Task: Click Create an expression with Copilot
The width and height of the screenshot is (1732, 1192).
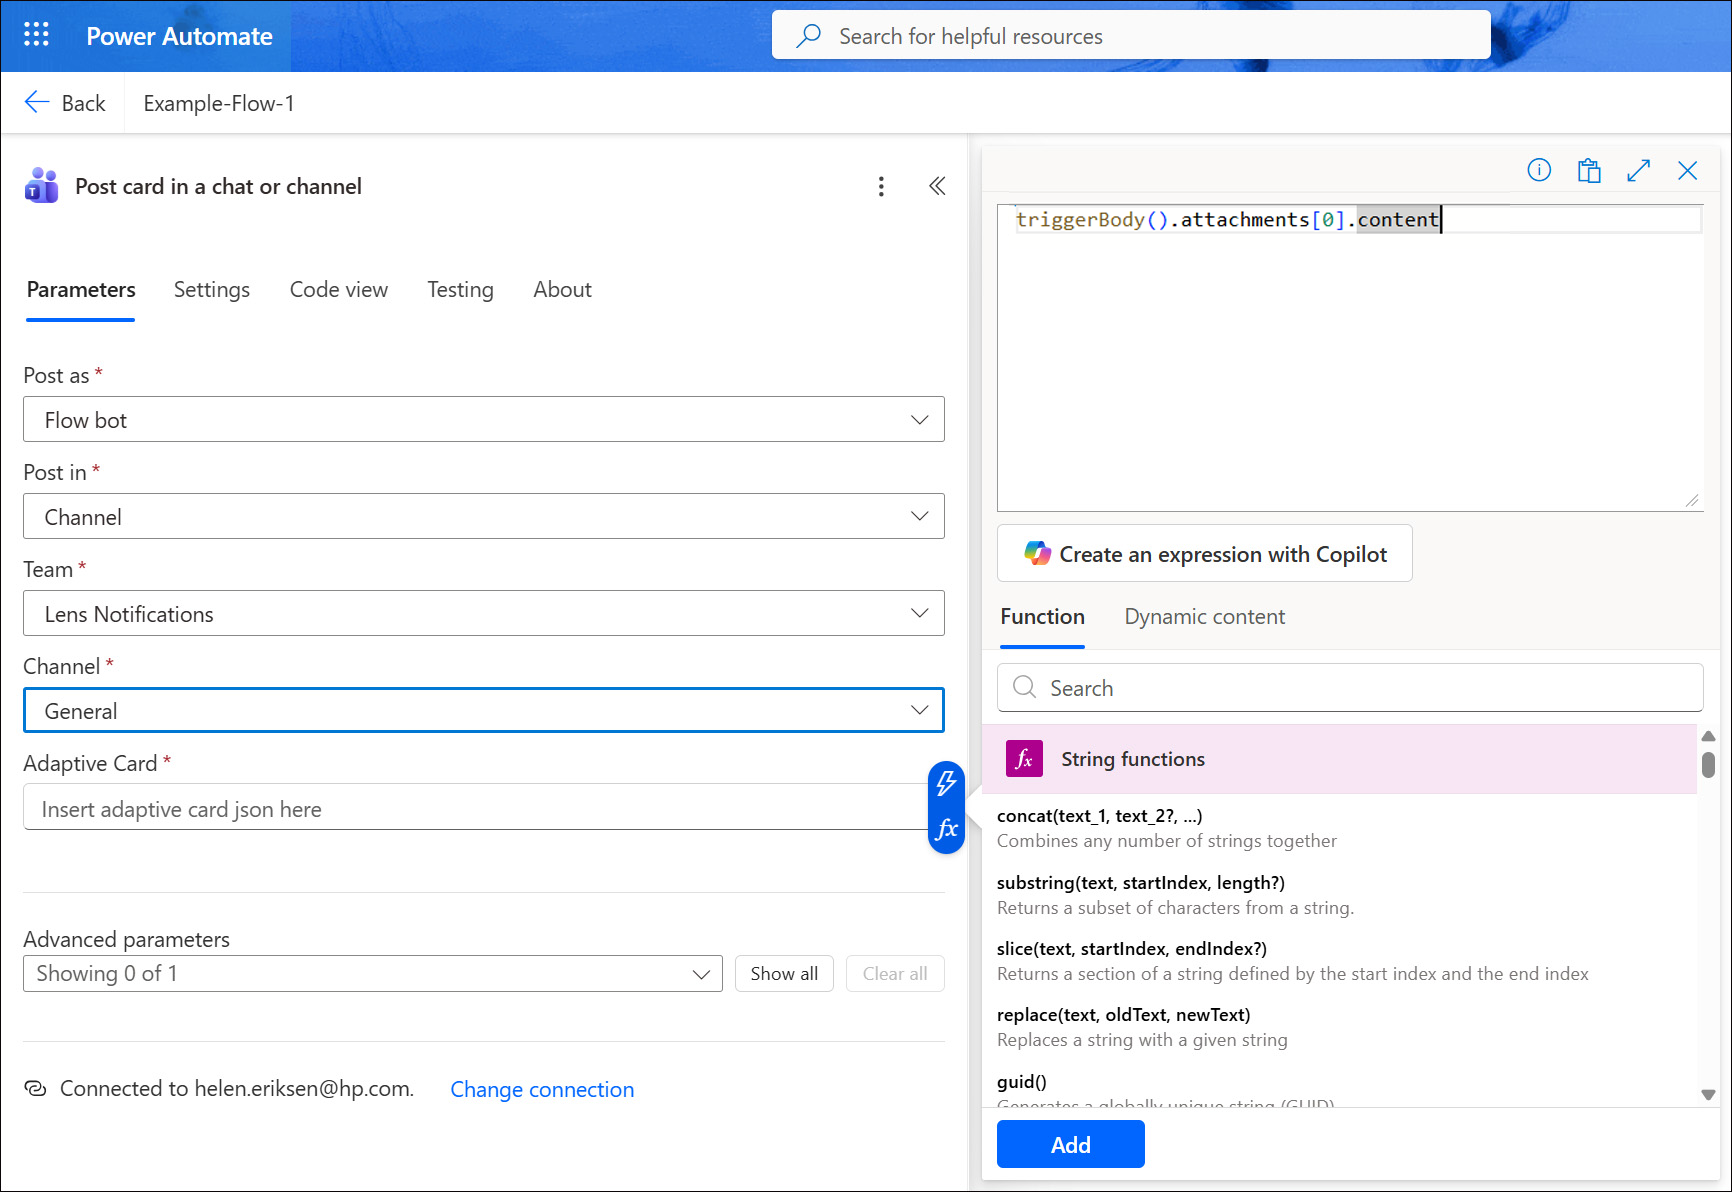Action: (x=1204, y=553)
